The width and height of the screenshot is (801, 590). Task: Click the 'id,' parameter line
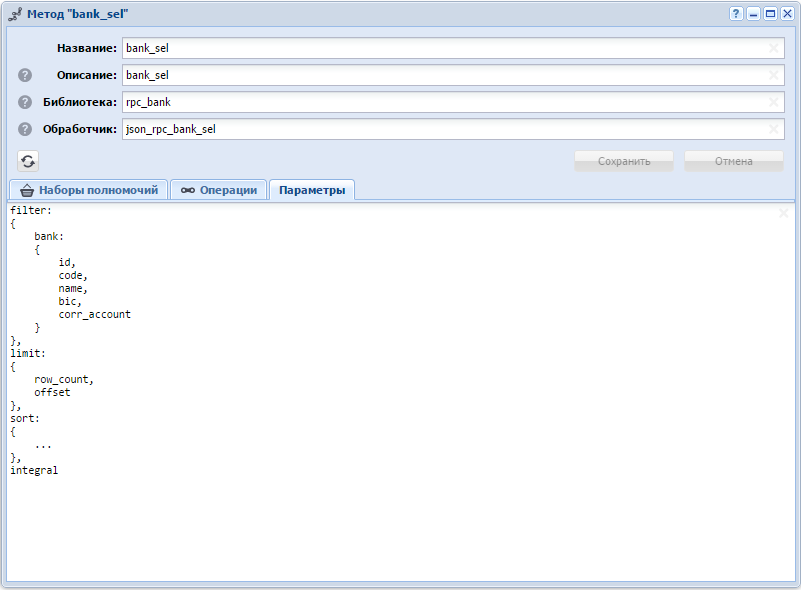coord(67,262)
